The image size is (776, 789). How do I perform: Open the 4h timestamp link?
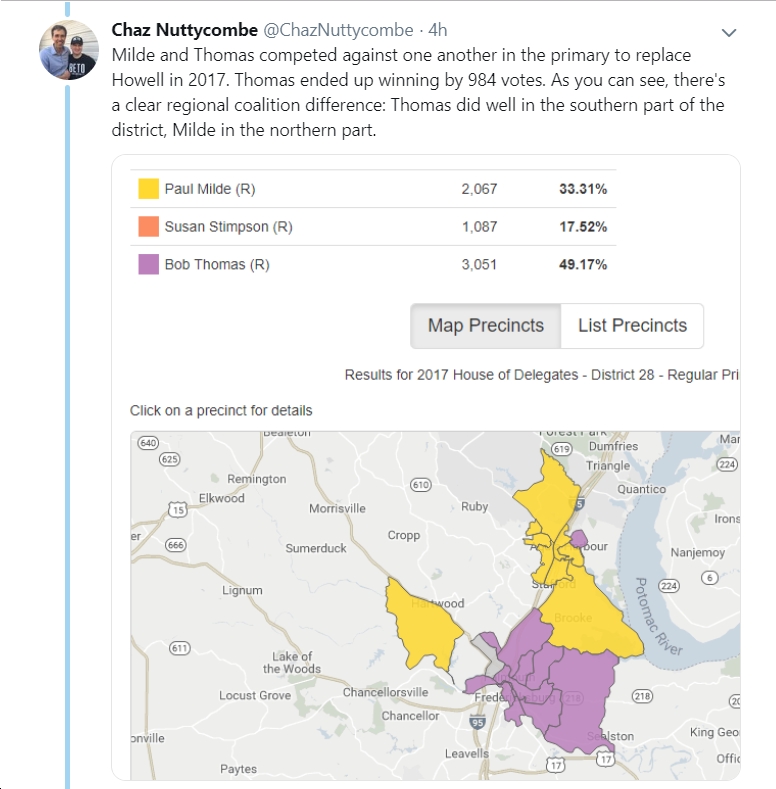coord(437,30)
